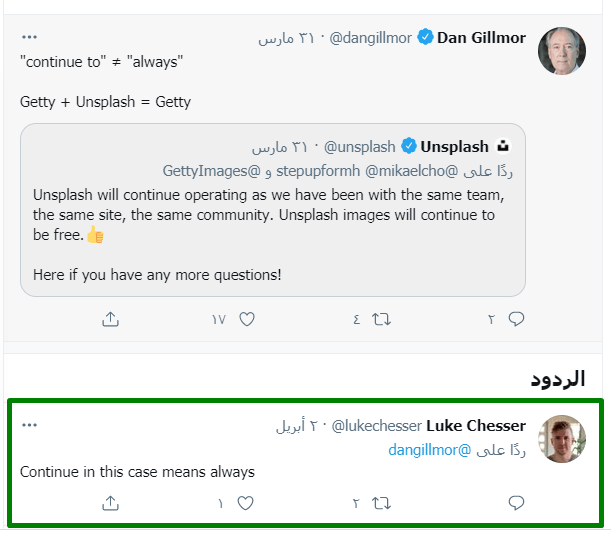
Task: Click the Unsplash logo icon in quote
Action: pos(503,146)
